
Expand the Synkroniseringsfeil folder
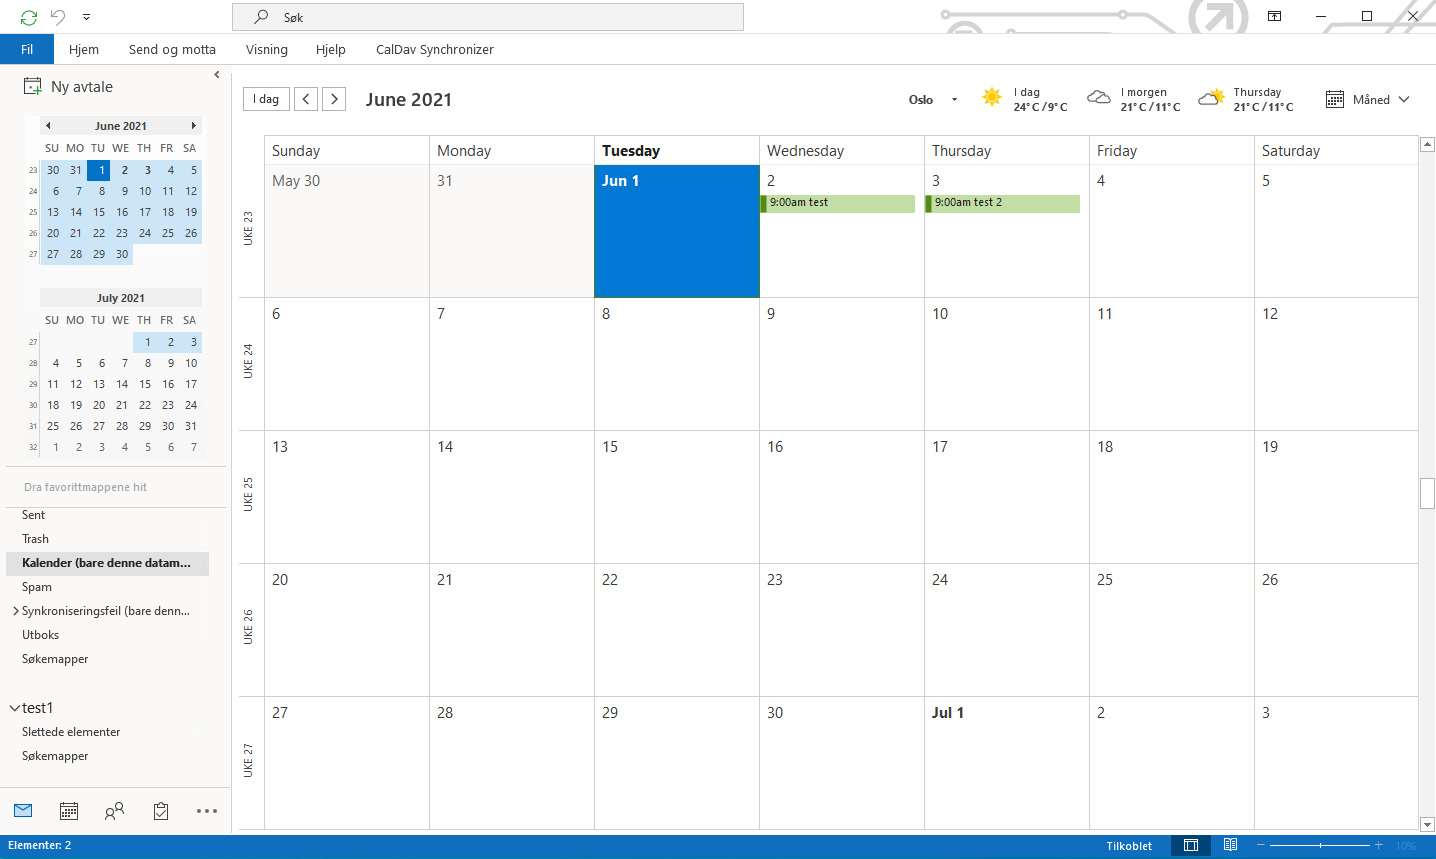coord(15,611)
